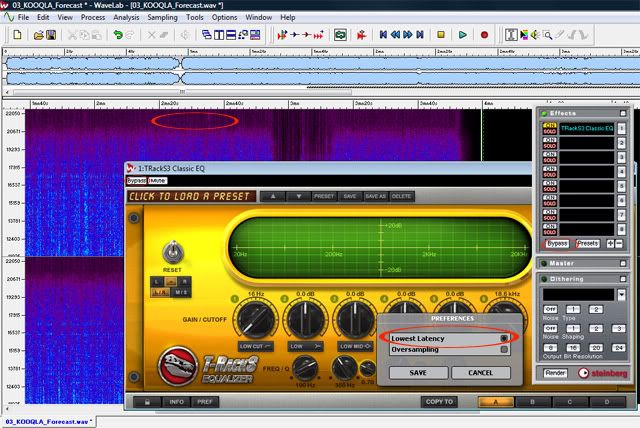
Task: Click the Save floppy disk icon
Action: pyautogui.click(x=51, y=35)
